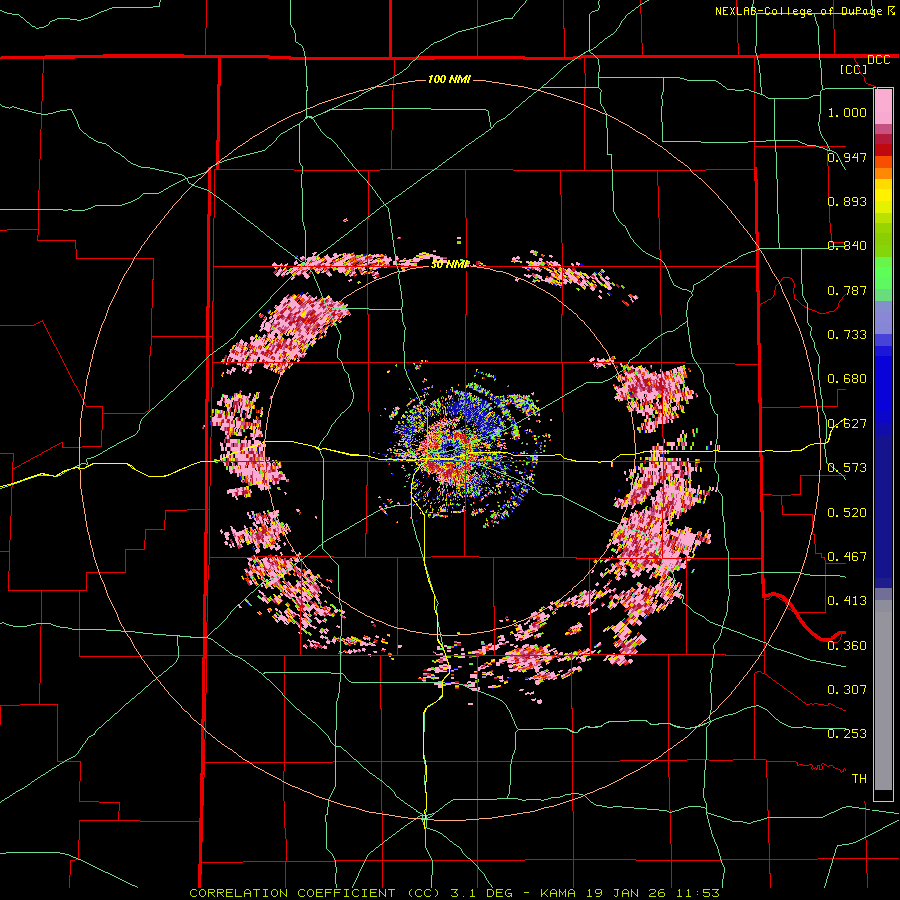The image size is (900, 900).
Task: Click the radar site at the rings' center
Action: (449, 451)
